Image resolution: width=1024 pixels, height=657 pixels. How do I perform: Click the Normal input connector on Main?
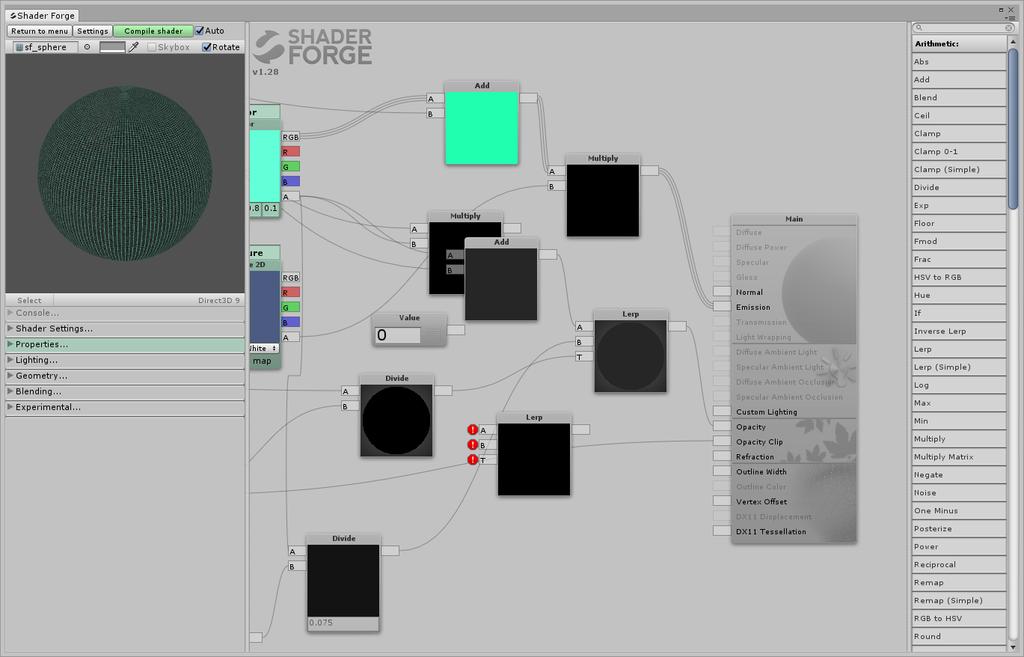pyautogui.click(x=722, y=291)
